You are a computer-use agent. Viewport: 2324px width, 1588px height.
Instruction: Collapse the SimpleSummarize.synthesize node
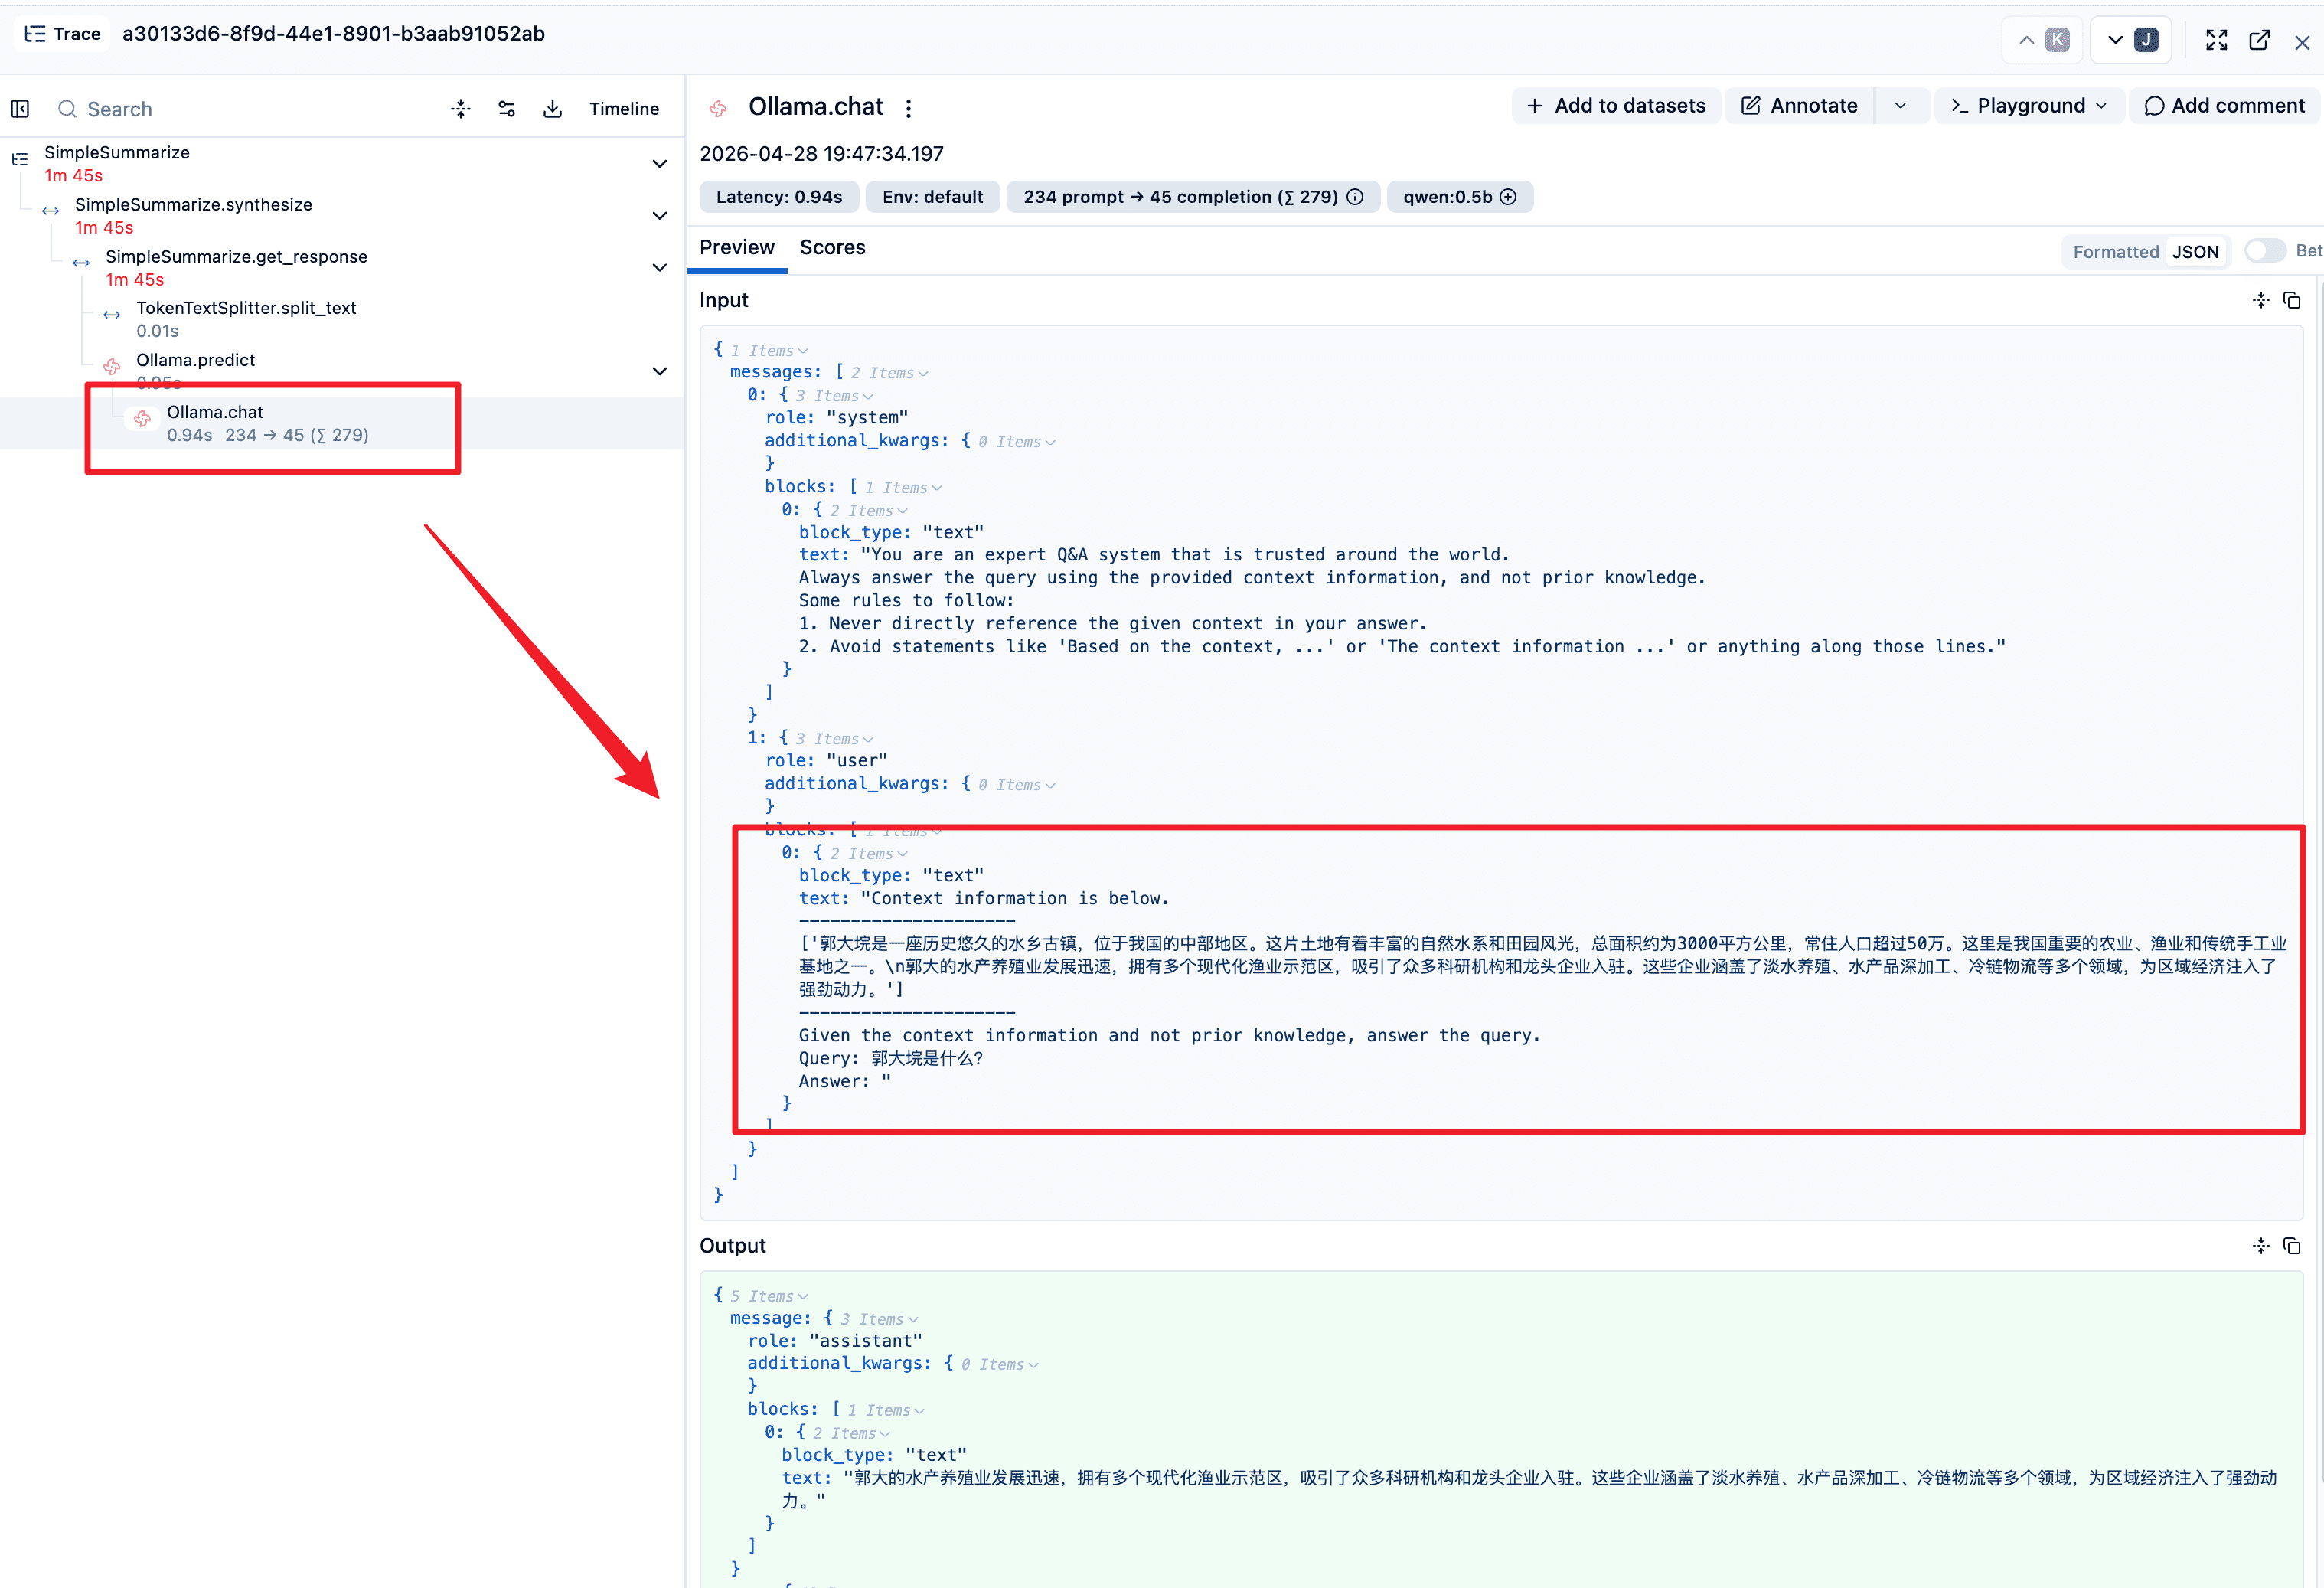coord(660,216)
